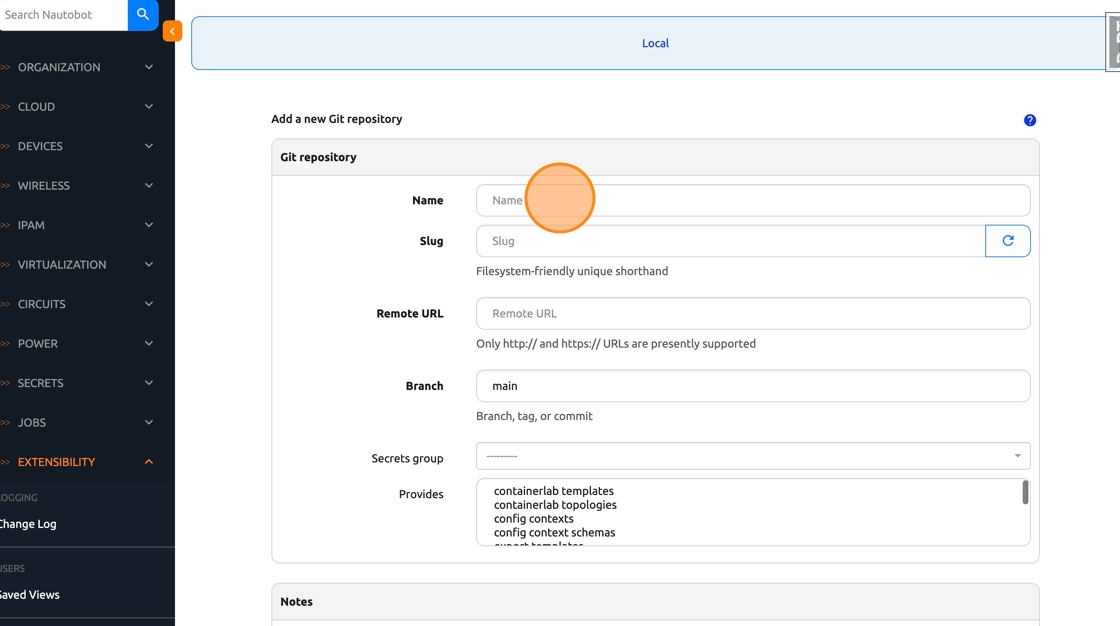Open the Devices menu chevron
This screenshot has width=1120, height=626.
pyautogui.click(x=149, y=146)
